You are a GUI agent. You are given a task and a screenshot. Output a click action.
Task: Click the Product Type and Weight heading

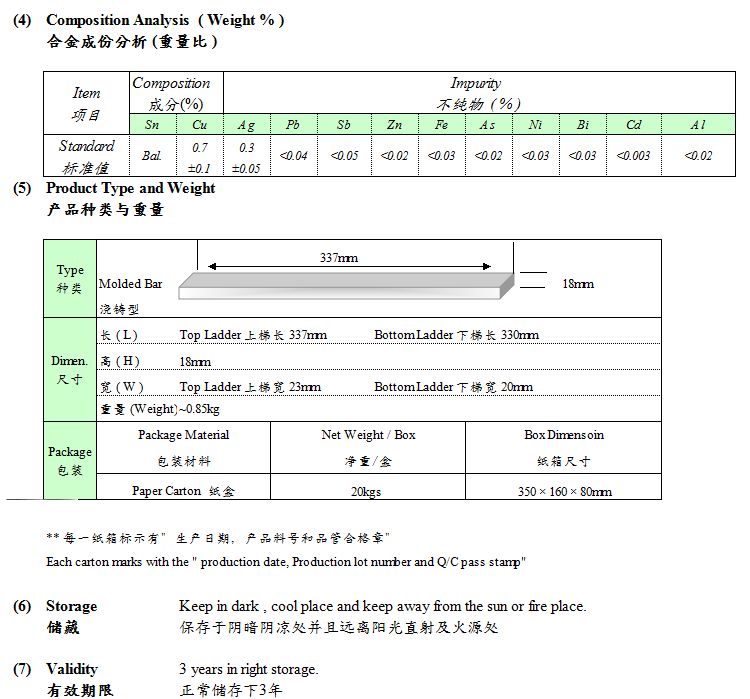pos(130,188)
